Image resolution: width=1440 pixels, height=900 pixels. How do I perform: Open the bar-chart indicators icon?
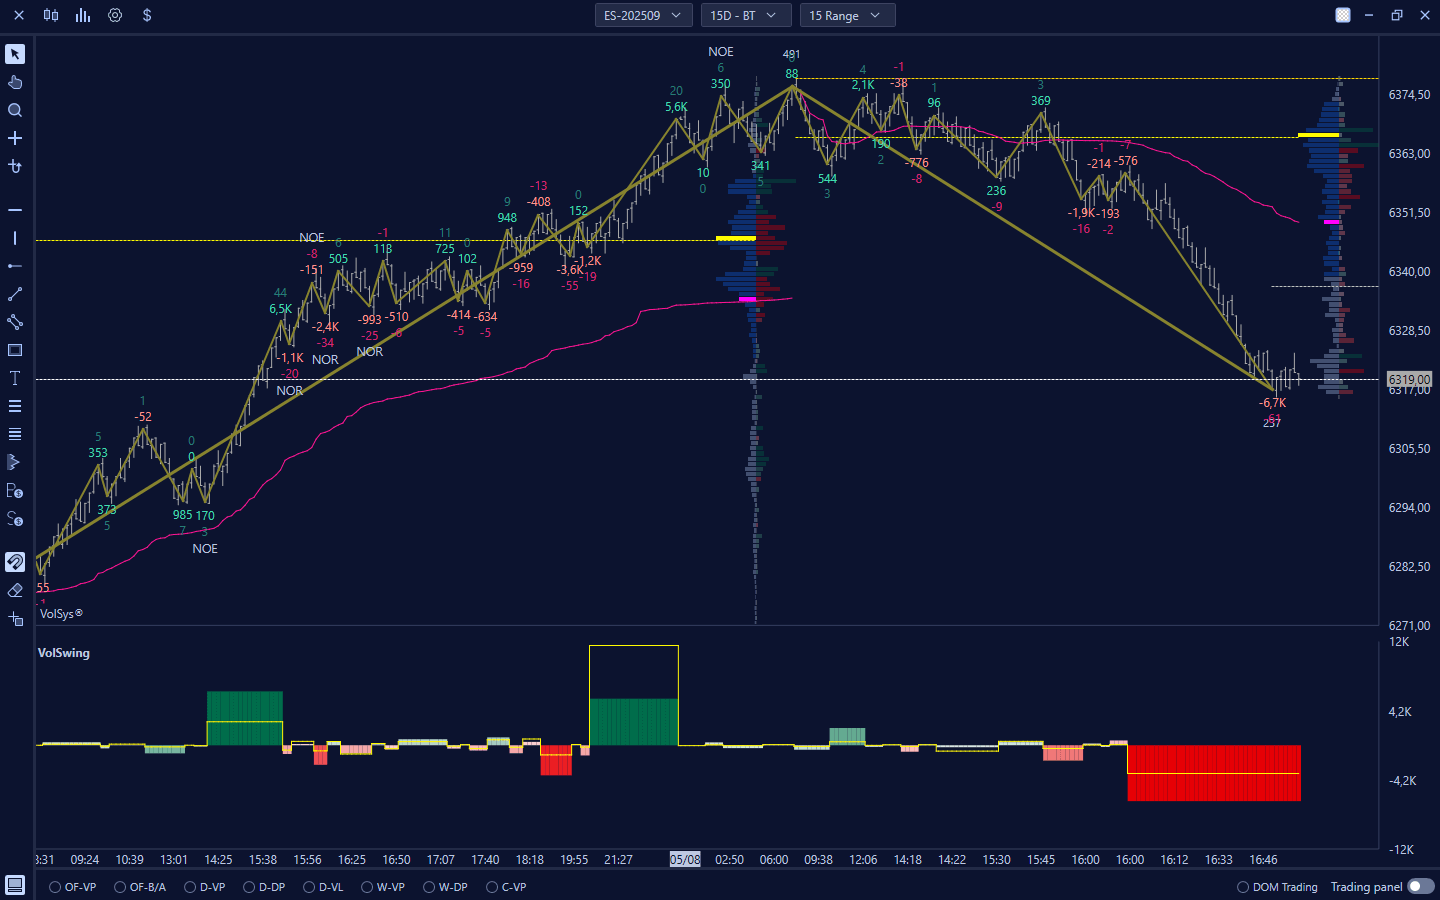83,15
